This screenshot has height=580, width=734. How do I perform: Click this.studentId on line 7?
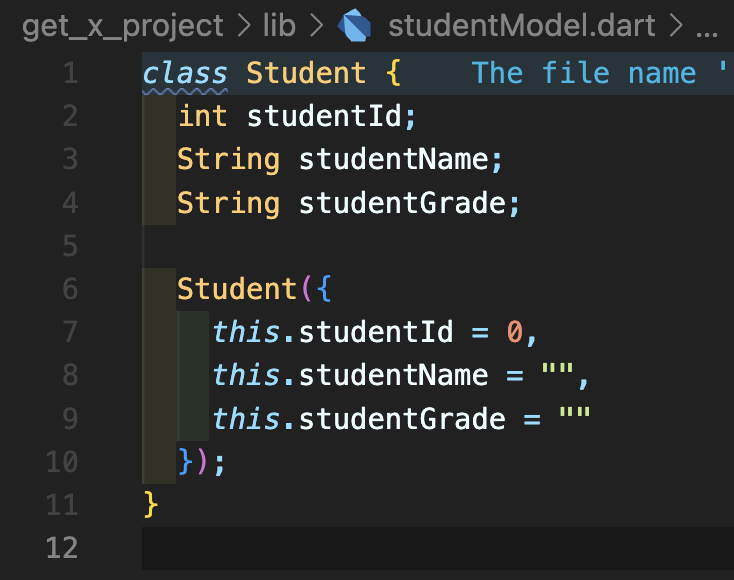(x=333, y=332)
